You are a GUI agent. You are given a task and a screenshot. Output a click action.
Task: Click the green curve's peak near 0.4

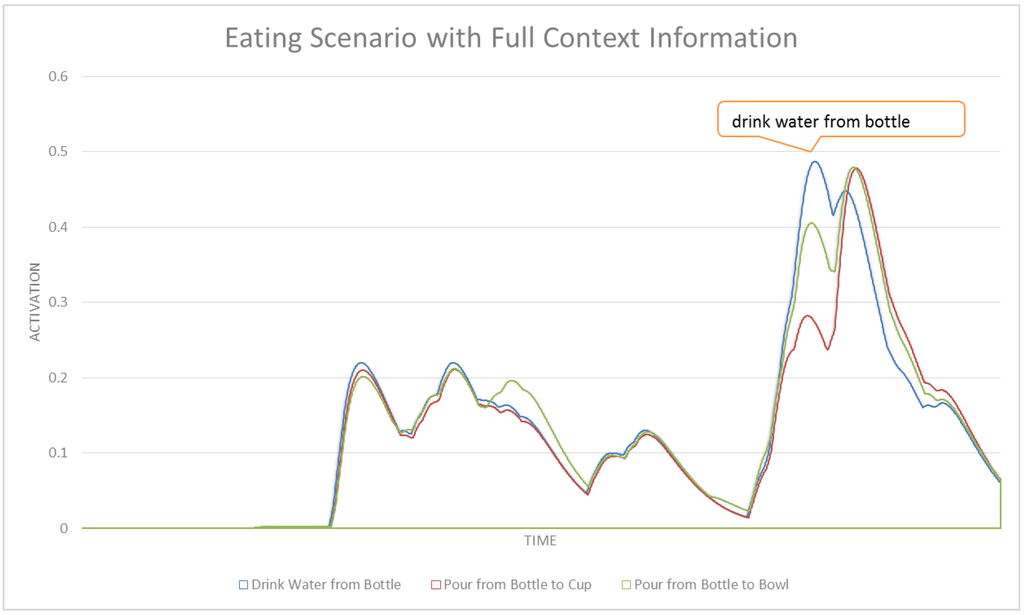point(812,223)
